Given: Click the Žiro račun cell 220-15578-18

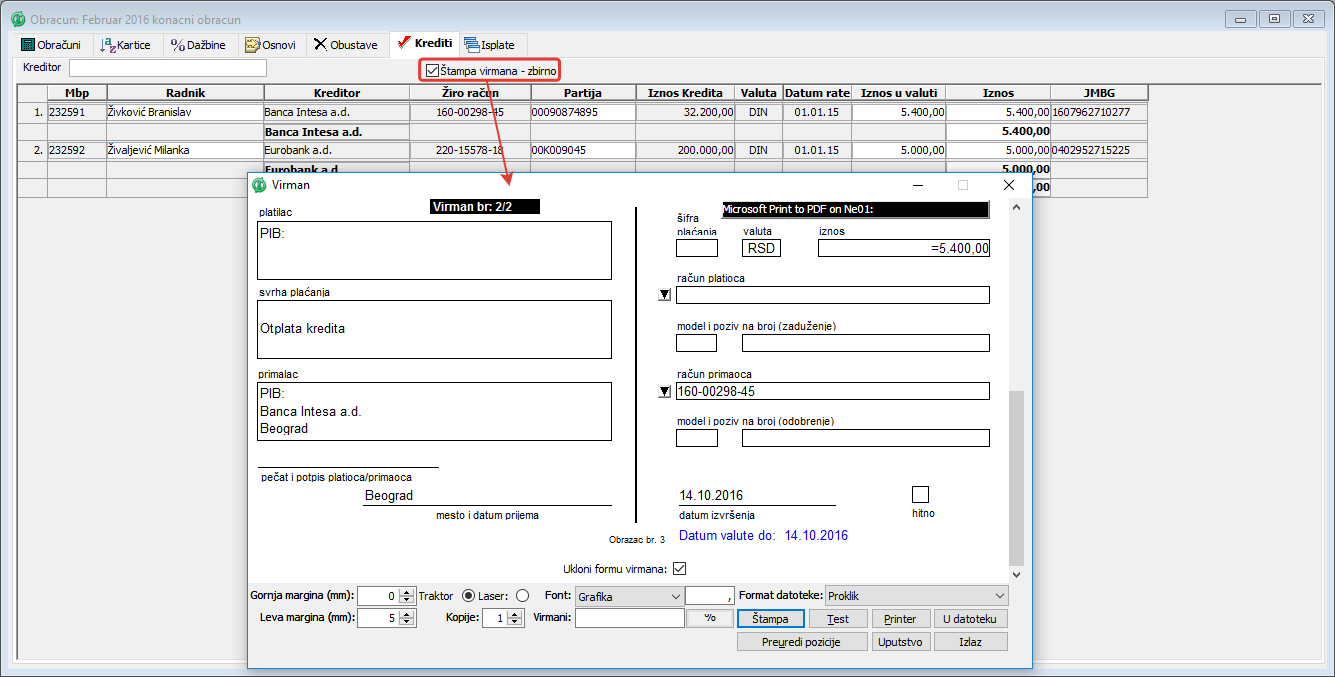Looking at the screenshot, I should pyautogui.click(x=469, y=150).
